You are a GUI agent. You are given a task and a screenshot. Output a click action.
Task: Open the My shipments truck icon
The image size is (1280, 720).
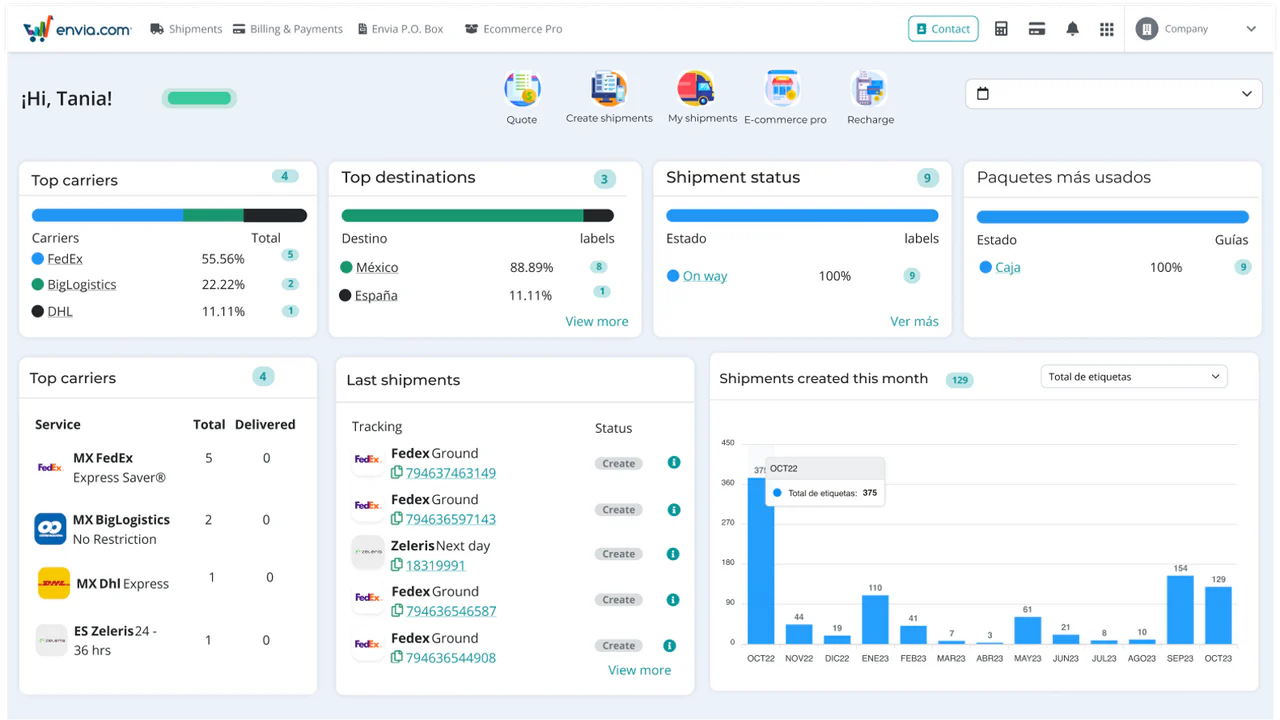(696, 88)
